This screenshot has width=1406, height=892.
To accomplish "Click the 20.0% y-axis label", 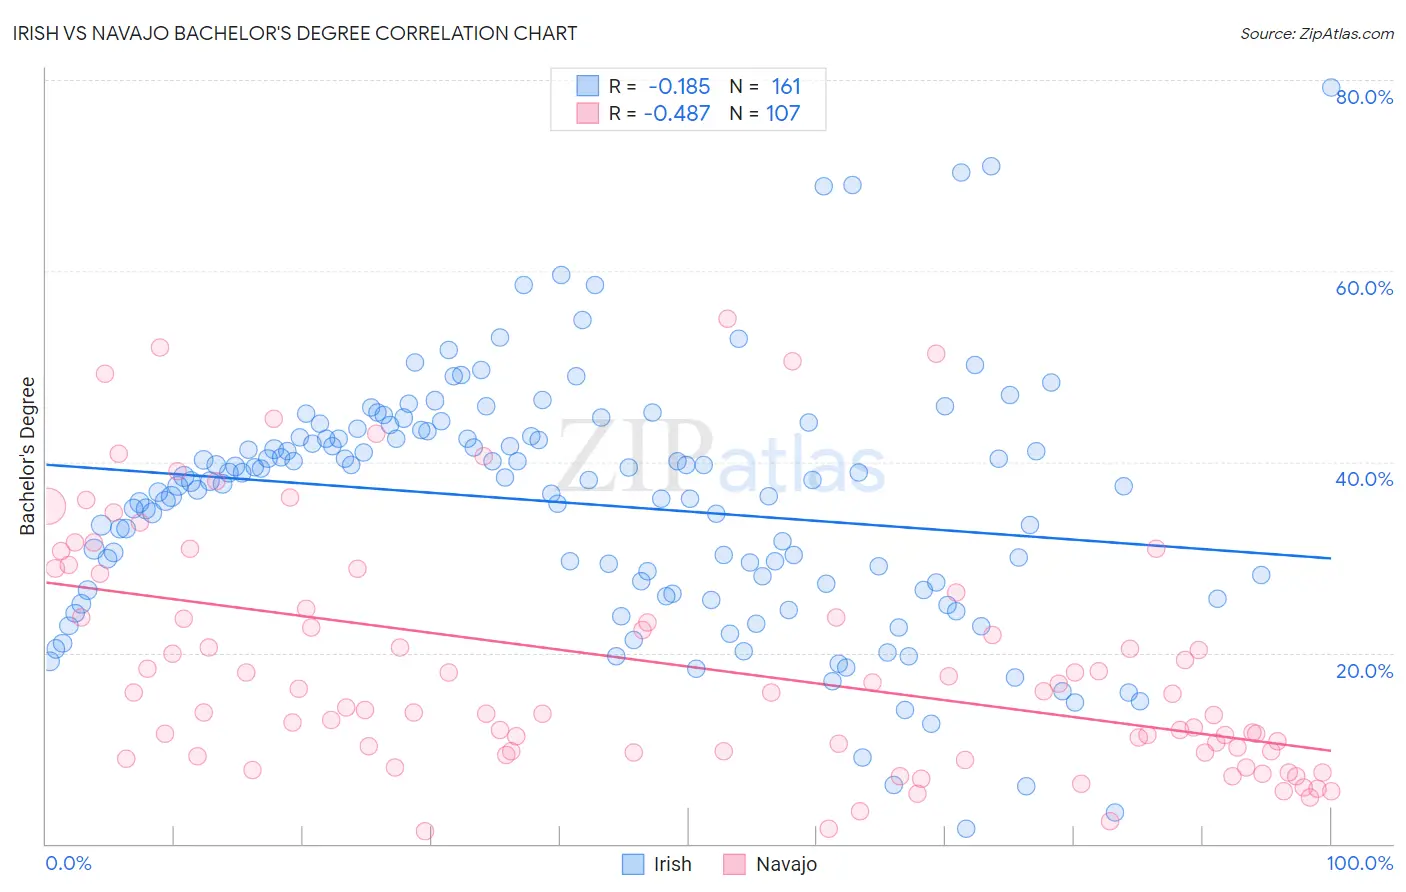I will [1364, 671].
